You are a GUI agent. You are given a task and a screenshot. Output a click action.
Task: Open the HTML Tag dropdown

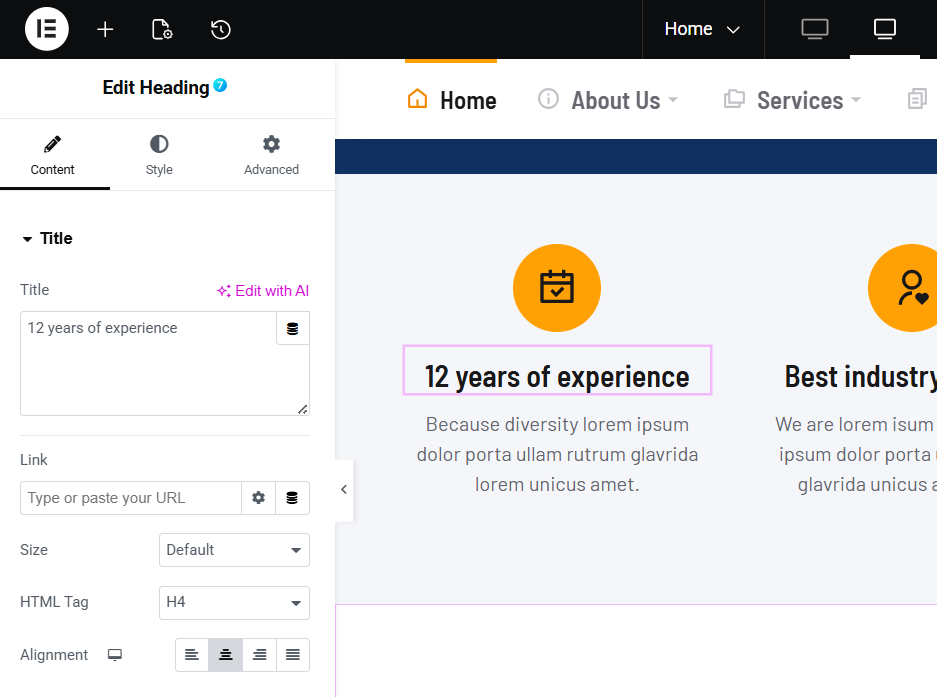pos(234,602)
